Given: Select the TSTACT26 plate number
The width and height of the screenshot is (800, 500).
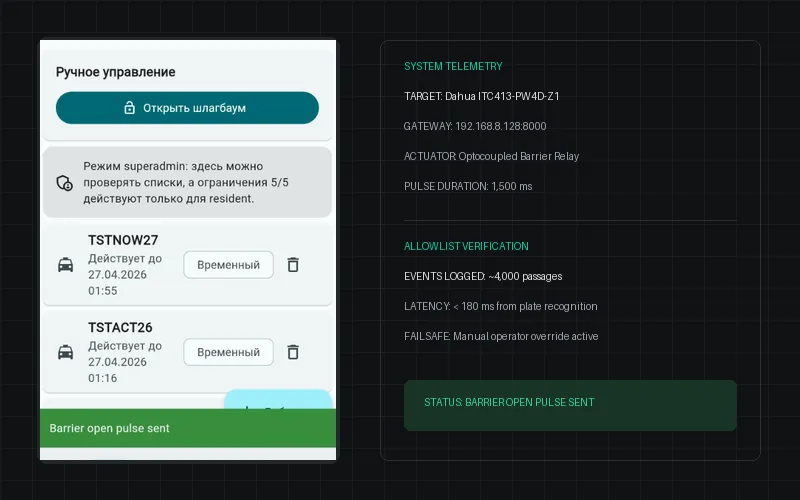Looking at the screenshot, I should [x=120, y=327].
